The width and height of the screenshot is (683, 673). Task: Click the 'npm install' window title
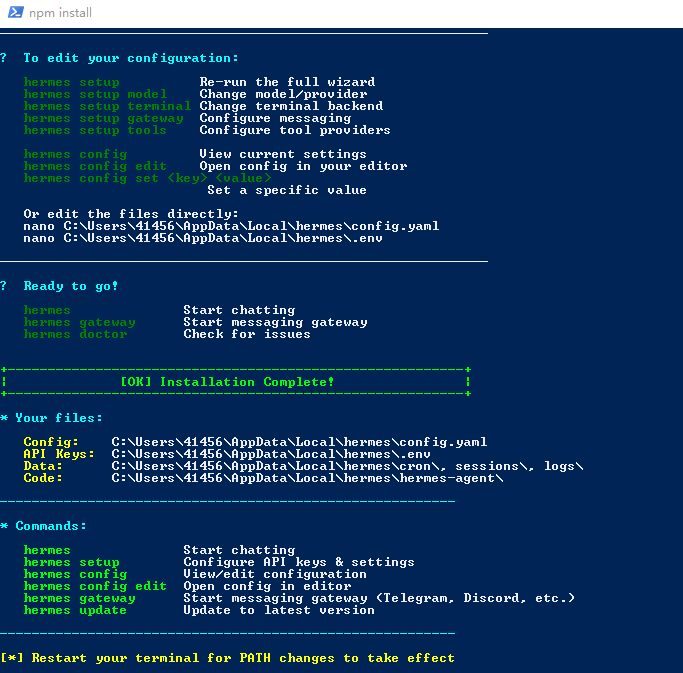pos(60,13)
